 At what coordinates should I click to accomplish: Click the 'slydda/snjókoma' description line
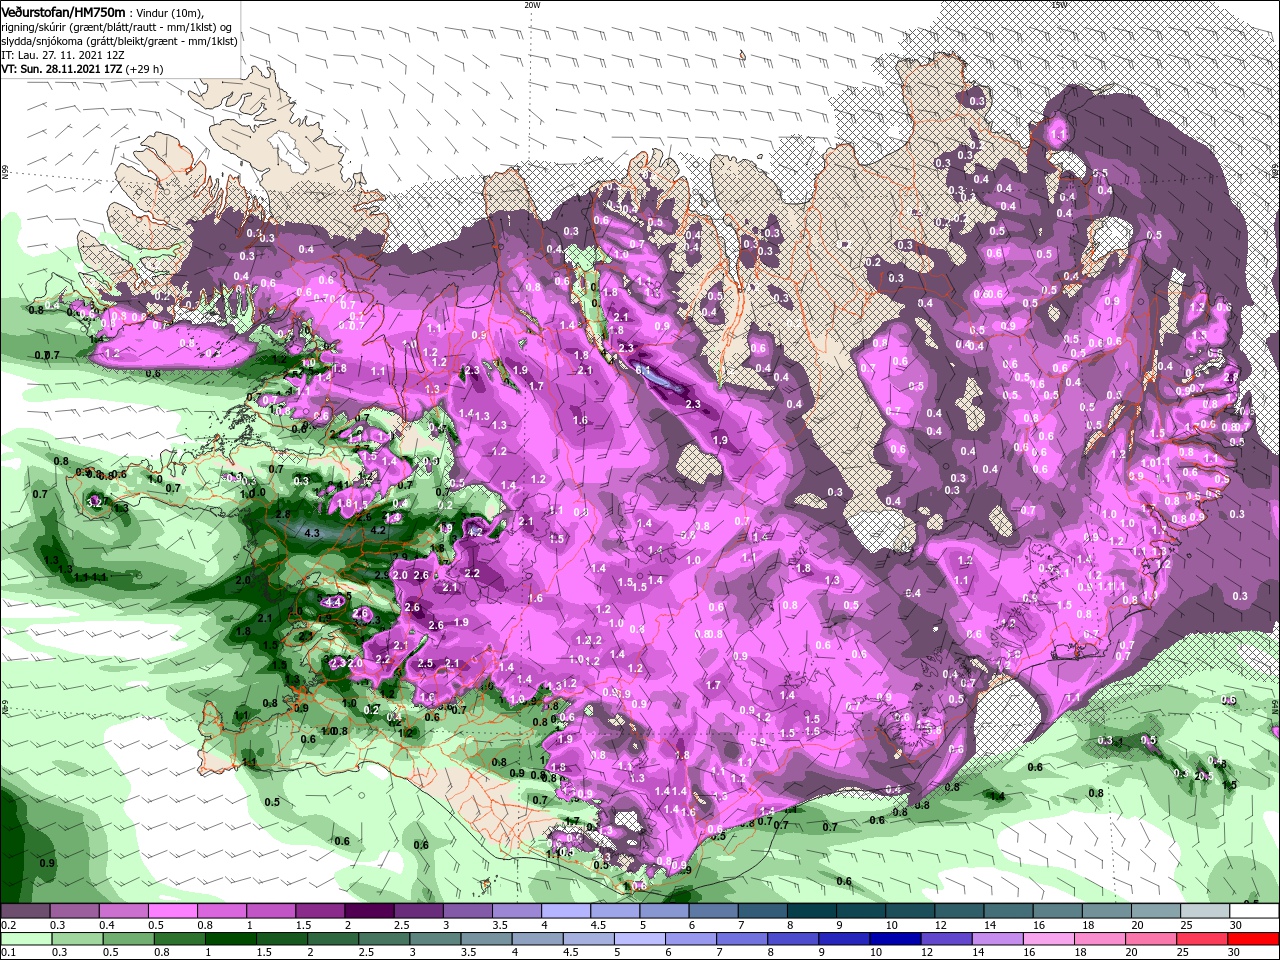click(x=118, y=41)
